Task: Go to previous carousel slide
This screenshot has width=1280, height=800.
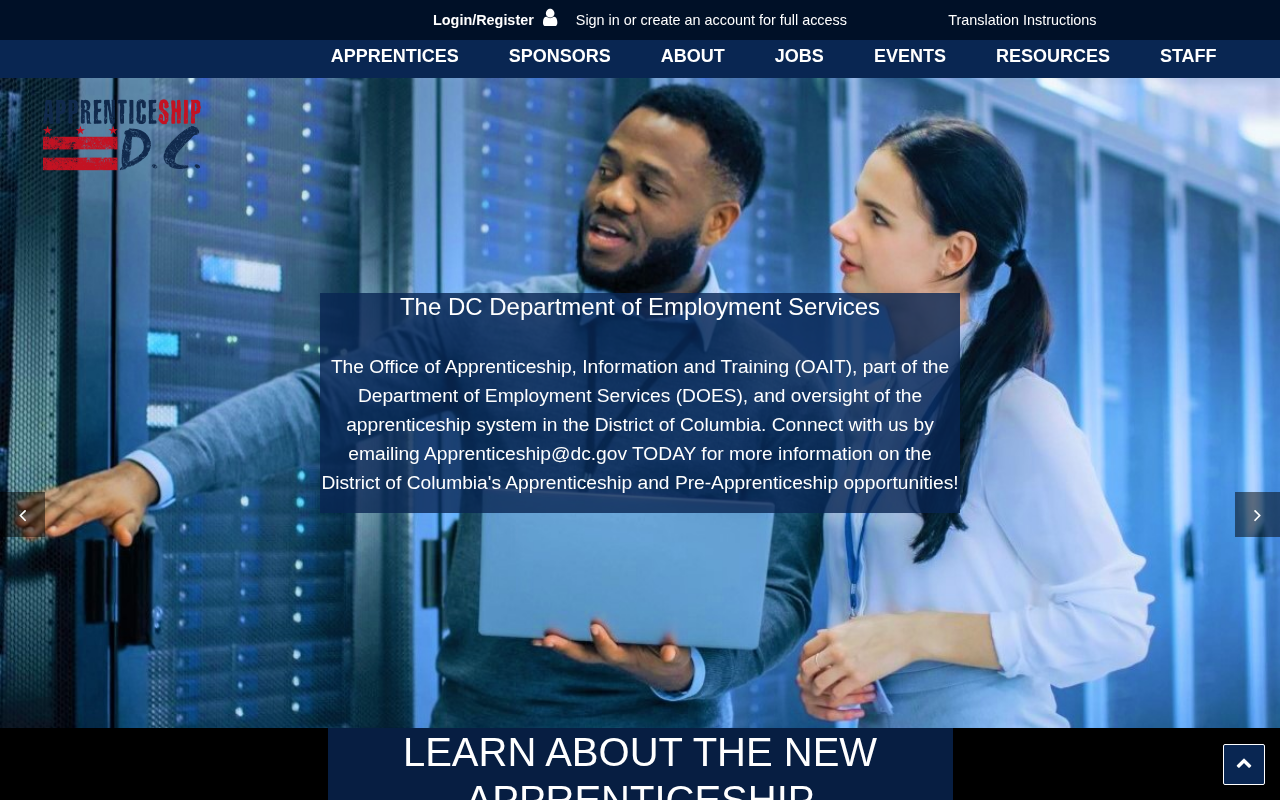Action: [x=22, y=515]
